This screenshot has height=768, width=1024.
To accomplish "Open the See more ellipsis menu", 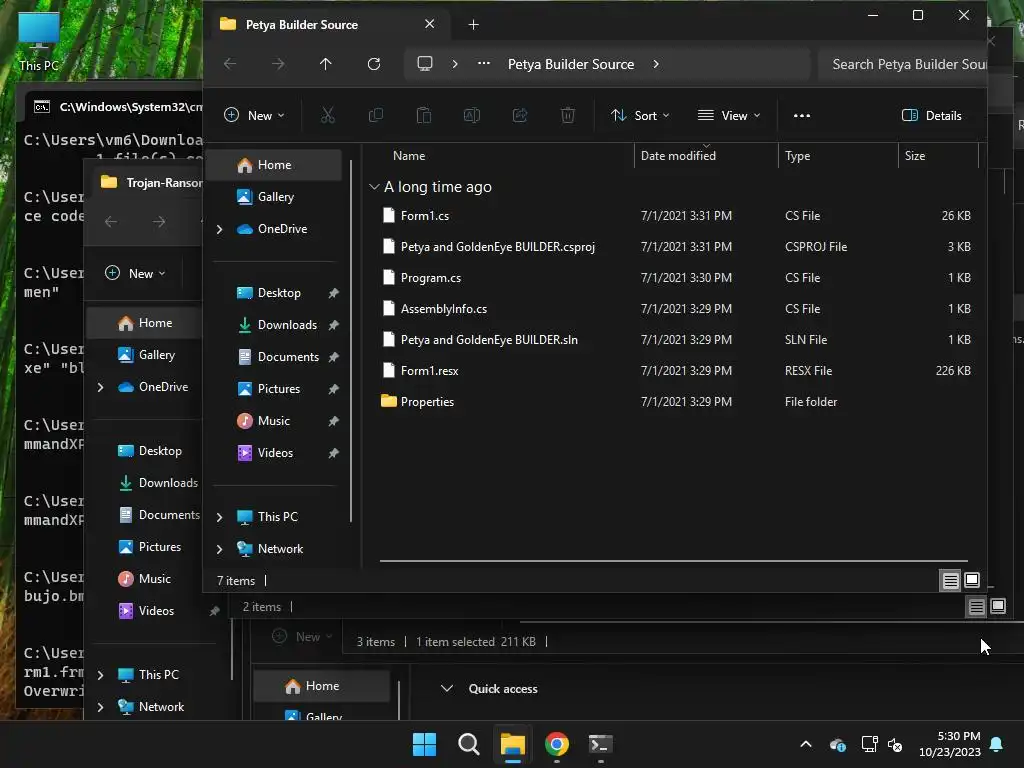I will [802, 116].
